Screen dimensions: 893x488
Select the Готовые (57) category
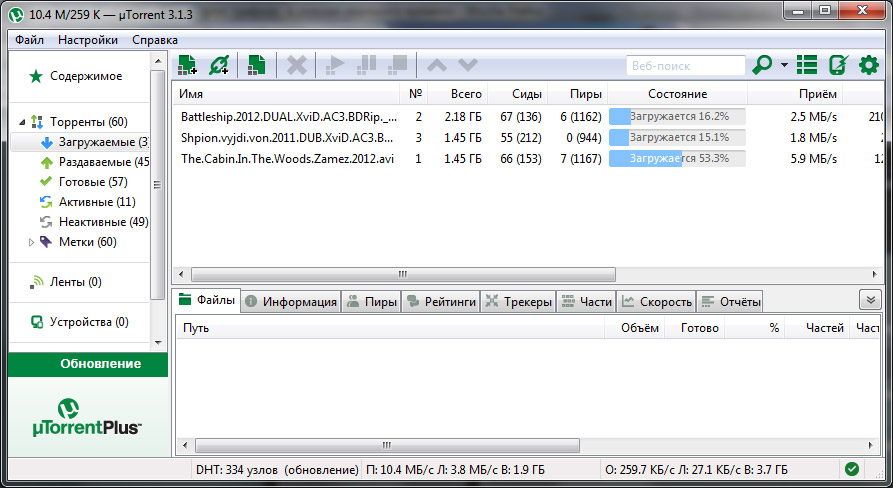click(x=93, y=182)
